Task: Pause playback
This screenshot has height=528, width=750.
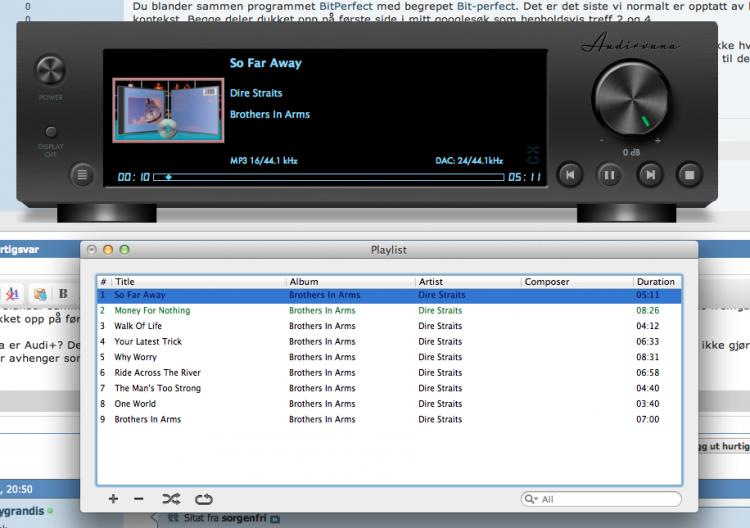Action: pyautogui.click(x=609, y=175)
